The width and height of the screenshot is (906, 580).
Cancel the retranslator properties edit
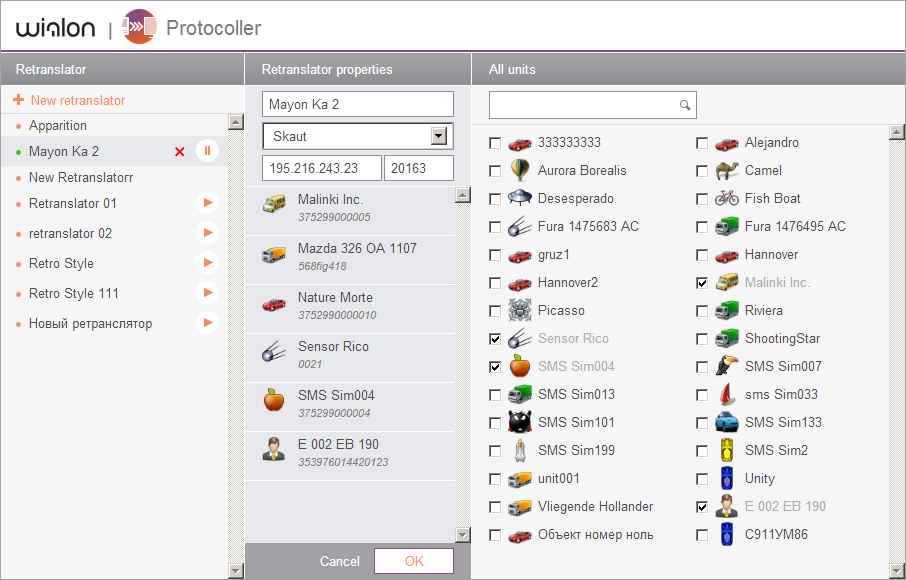(x=340, y=561)
